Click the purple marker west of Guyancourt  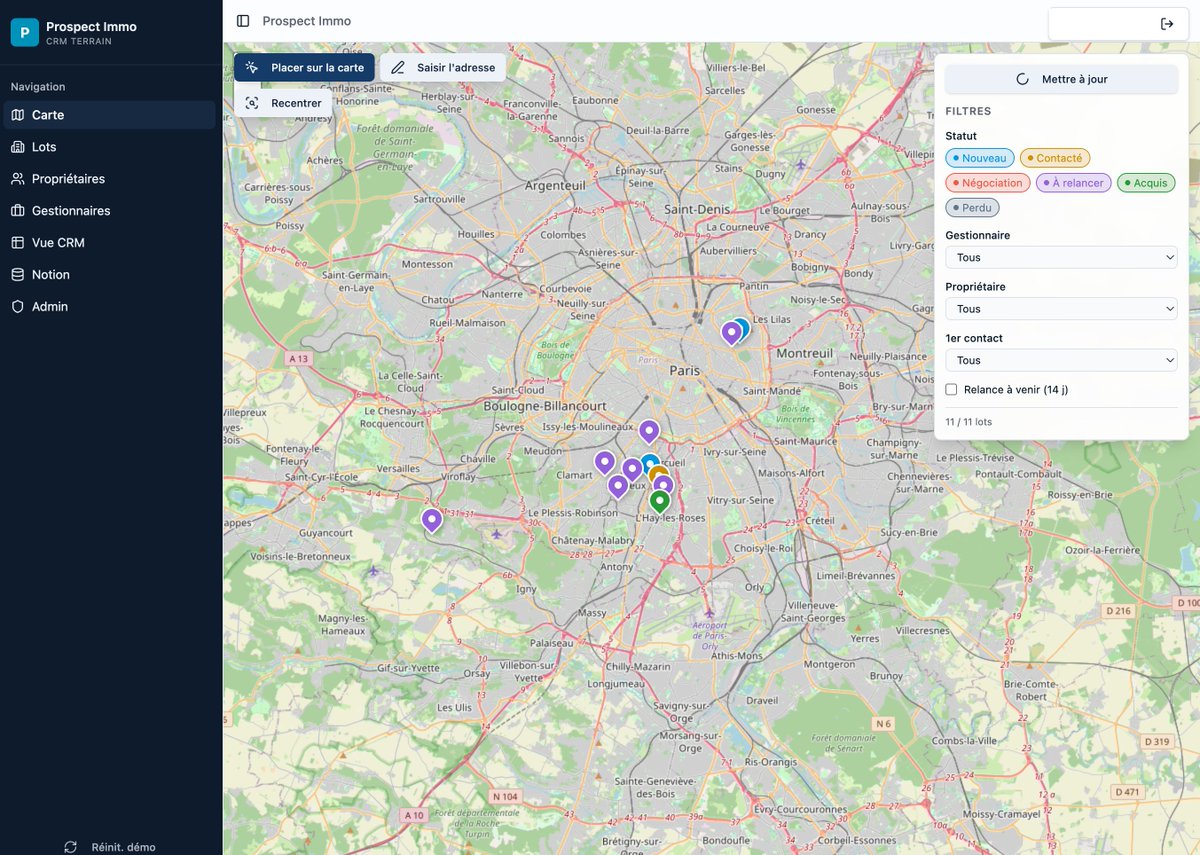coord(431,520)
